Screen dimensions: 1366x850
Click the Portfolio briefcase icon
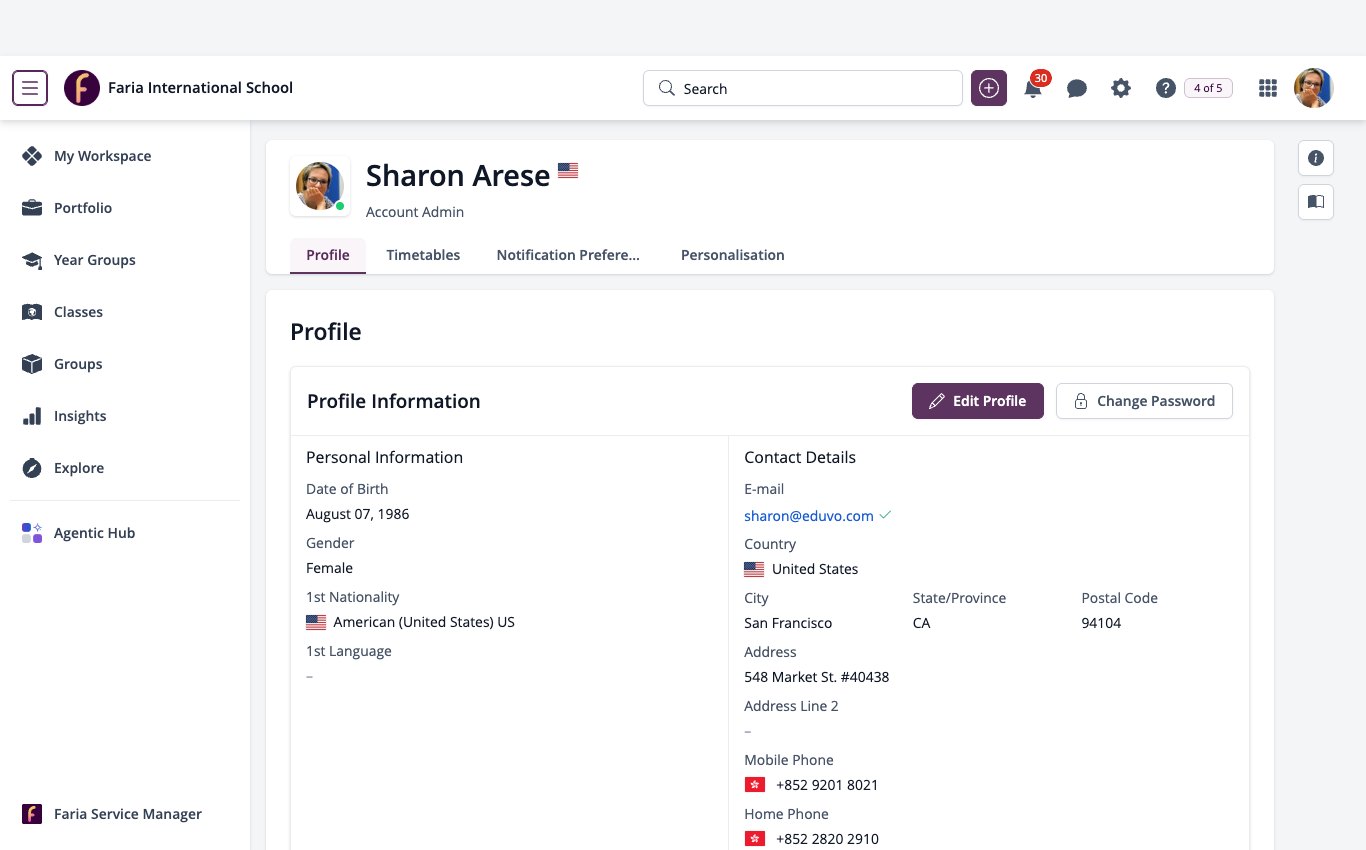pos(32,208)
